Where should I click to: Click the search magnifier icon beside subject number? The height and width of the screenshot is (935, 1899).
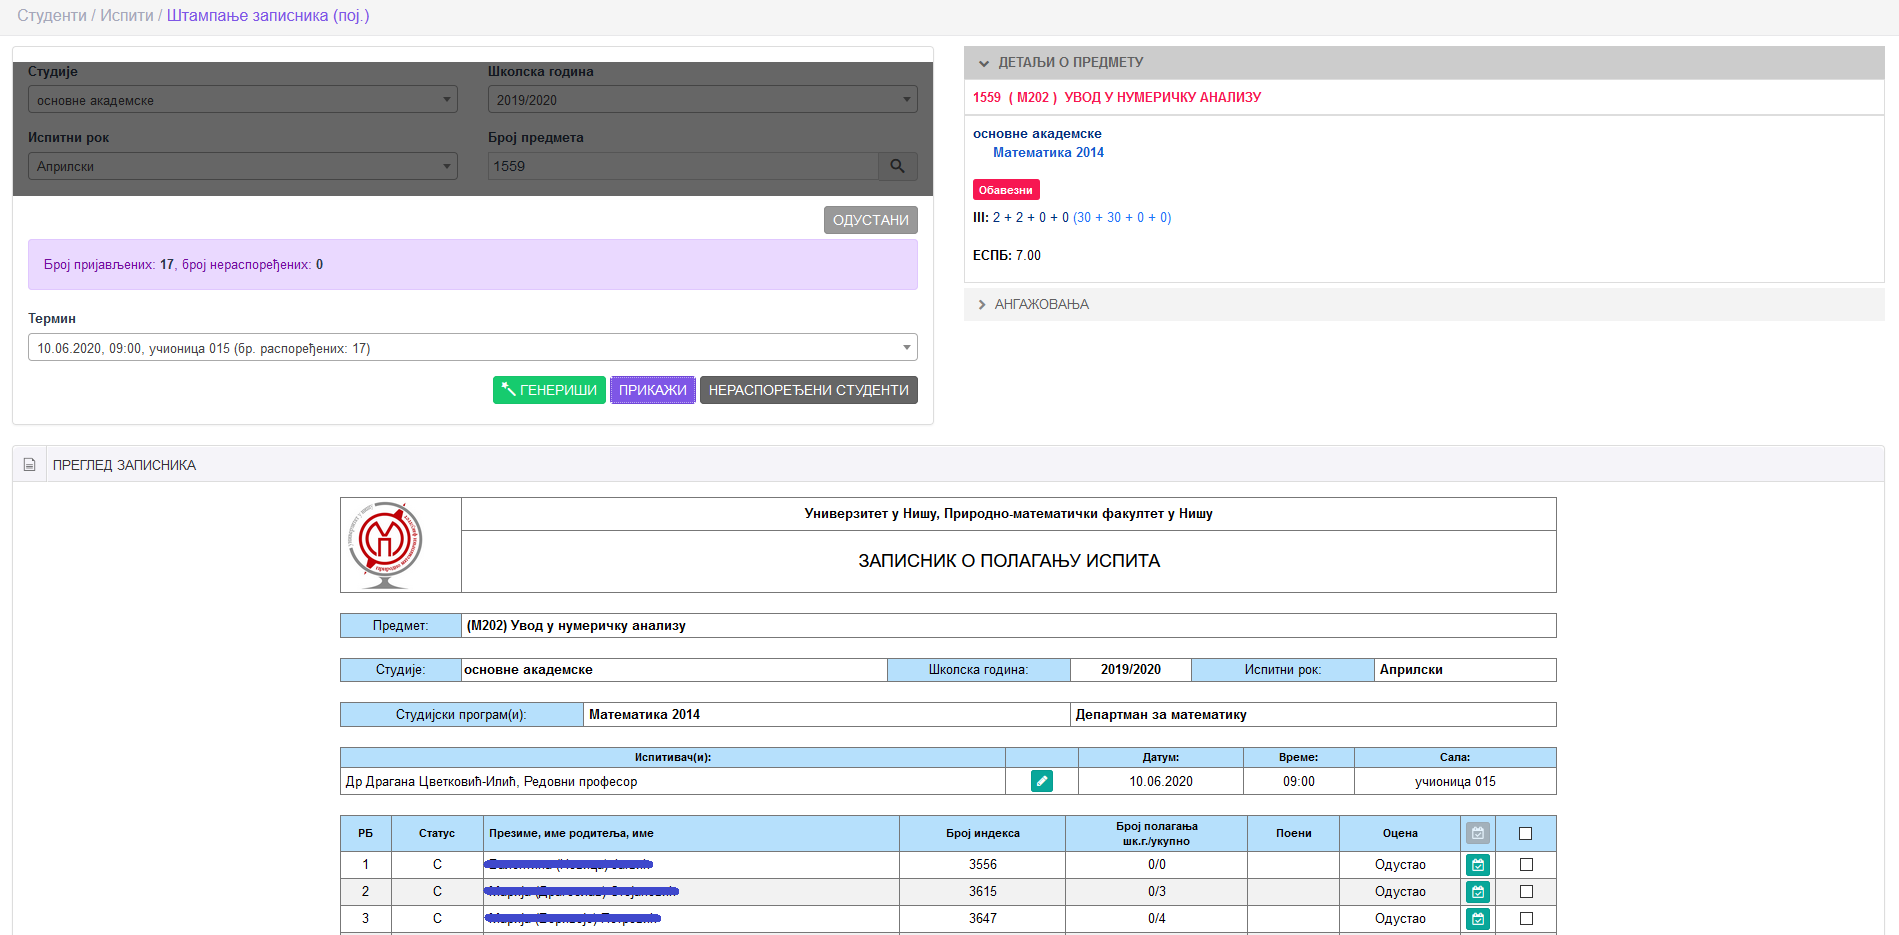coord(897,166)
